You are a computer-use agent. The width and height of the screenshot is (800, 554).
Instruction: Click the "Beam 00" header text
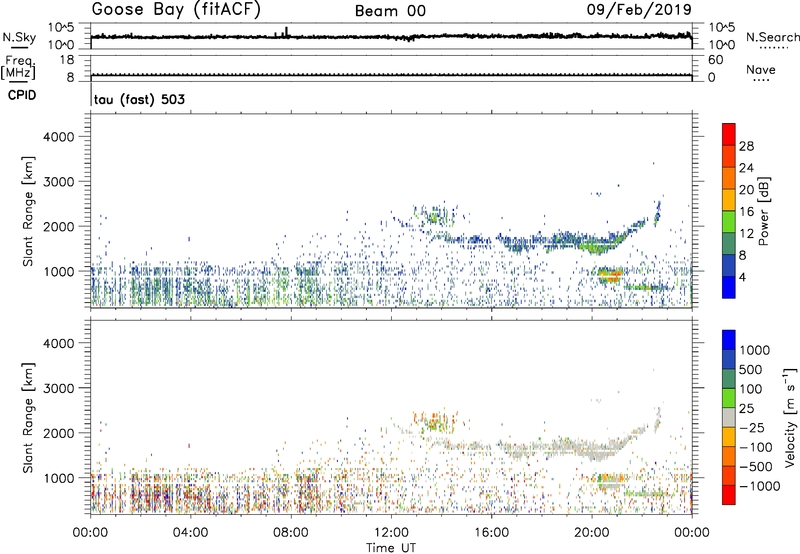[390, 11]
